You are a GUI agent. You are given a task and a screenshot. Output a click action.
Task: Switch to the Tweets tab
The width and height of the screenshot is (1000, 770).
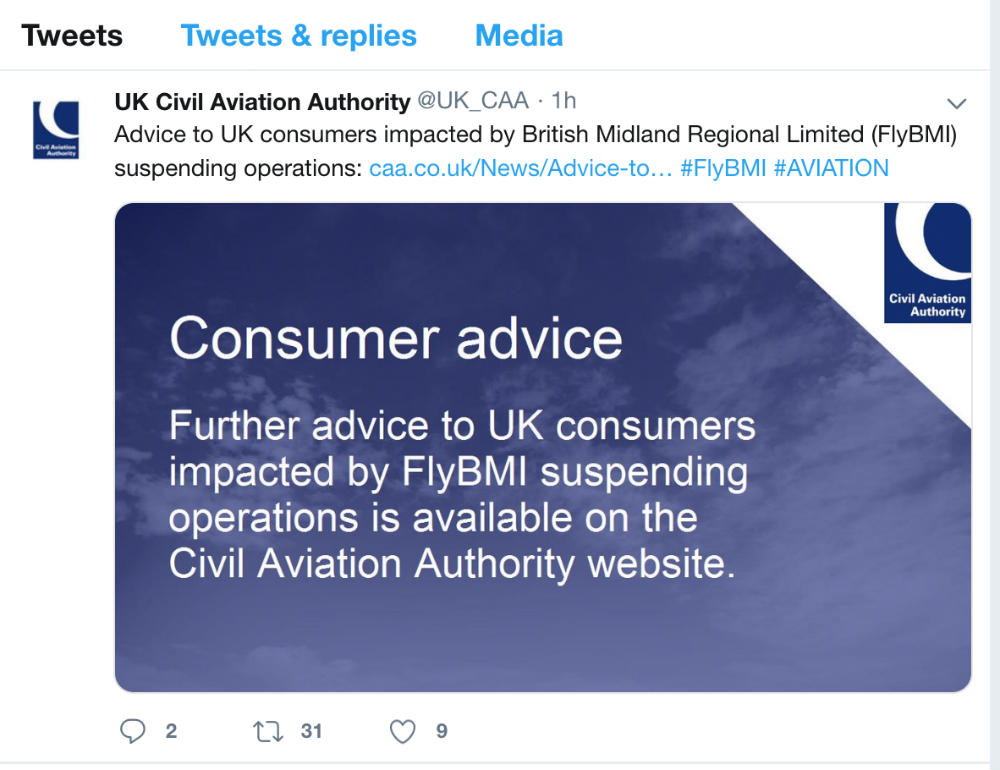[72, 35]
